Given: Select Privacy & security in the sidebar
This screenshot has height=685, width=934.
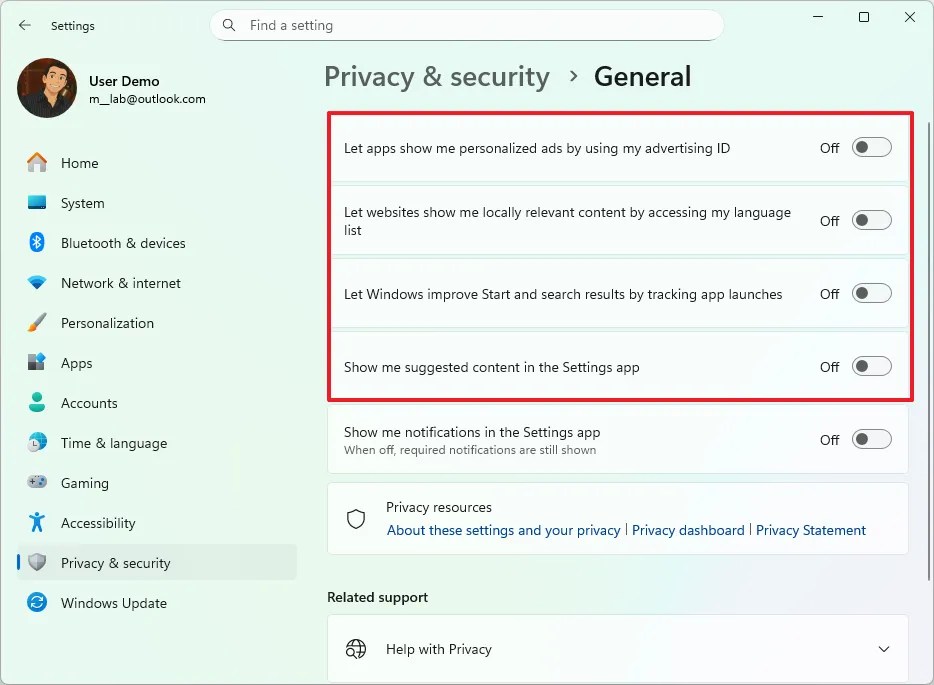Looking at the screenshot, I should (117, 563).
